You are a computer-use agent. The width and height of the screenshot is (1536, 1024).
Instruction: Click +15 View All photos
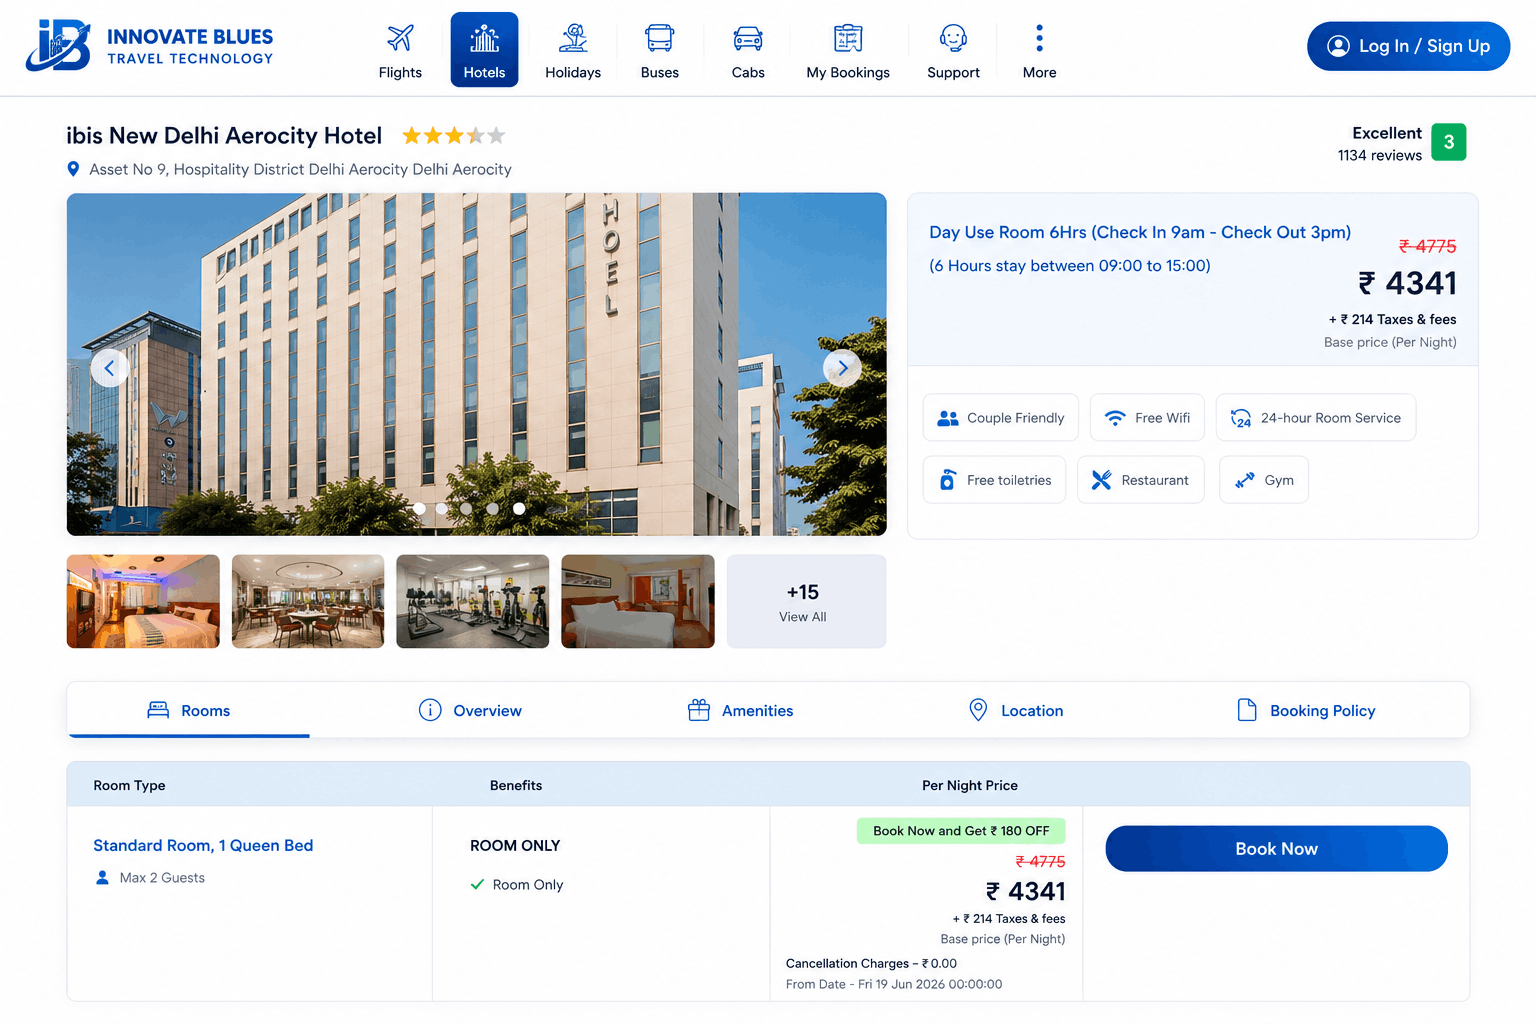click(806, 601)
